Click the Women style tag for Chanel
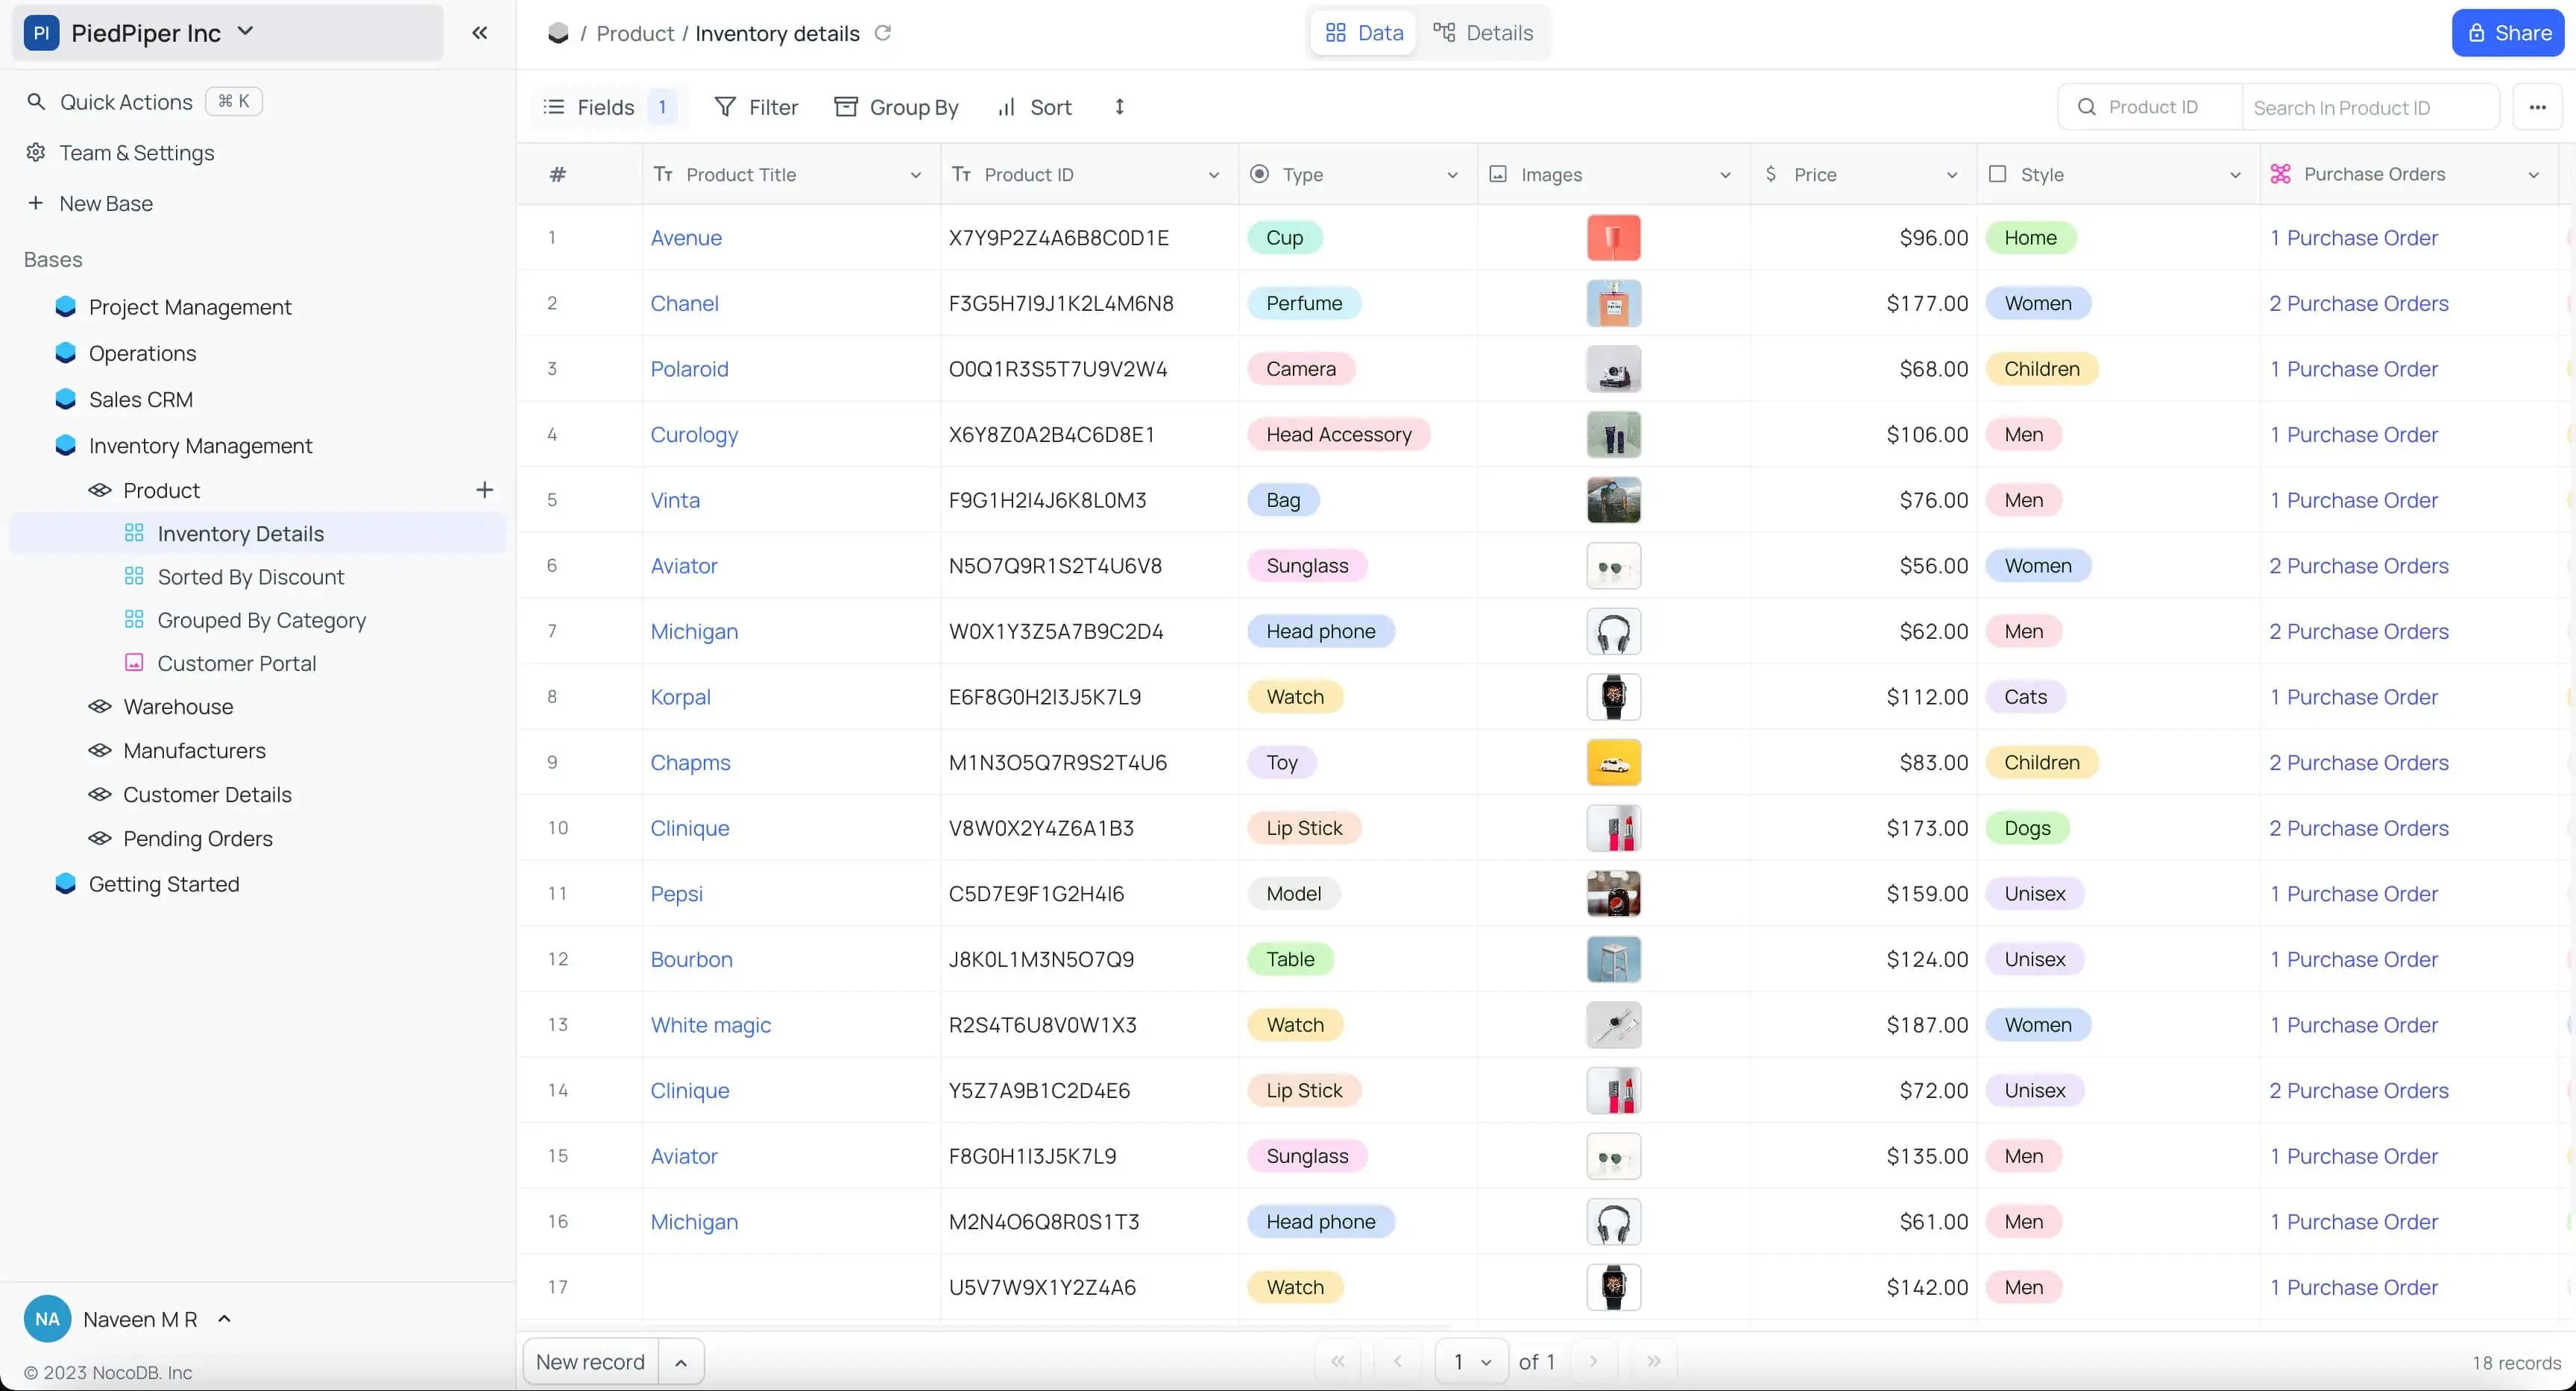 click(x=2037, y=303)
